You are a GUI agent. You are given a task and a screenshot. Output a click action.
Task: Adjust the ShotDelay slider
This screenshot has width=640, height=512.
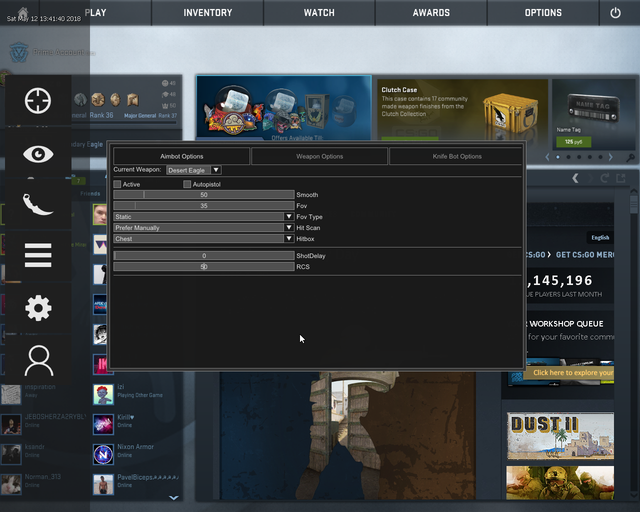coord(204,256)
